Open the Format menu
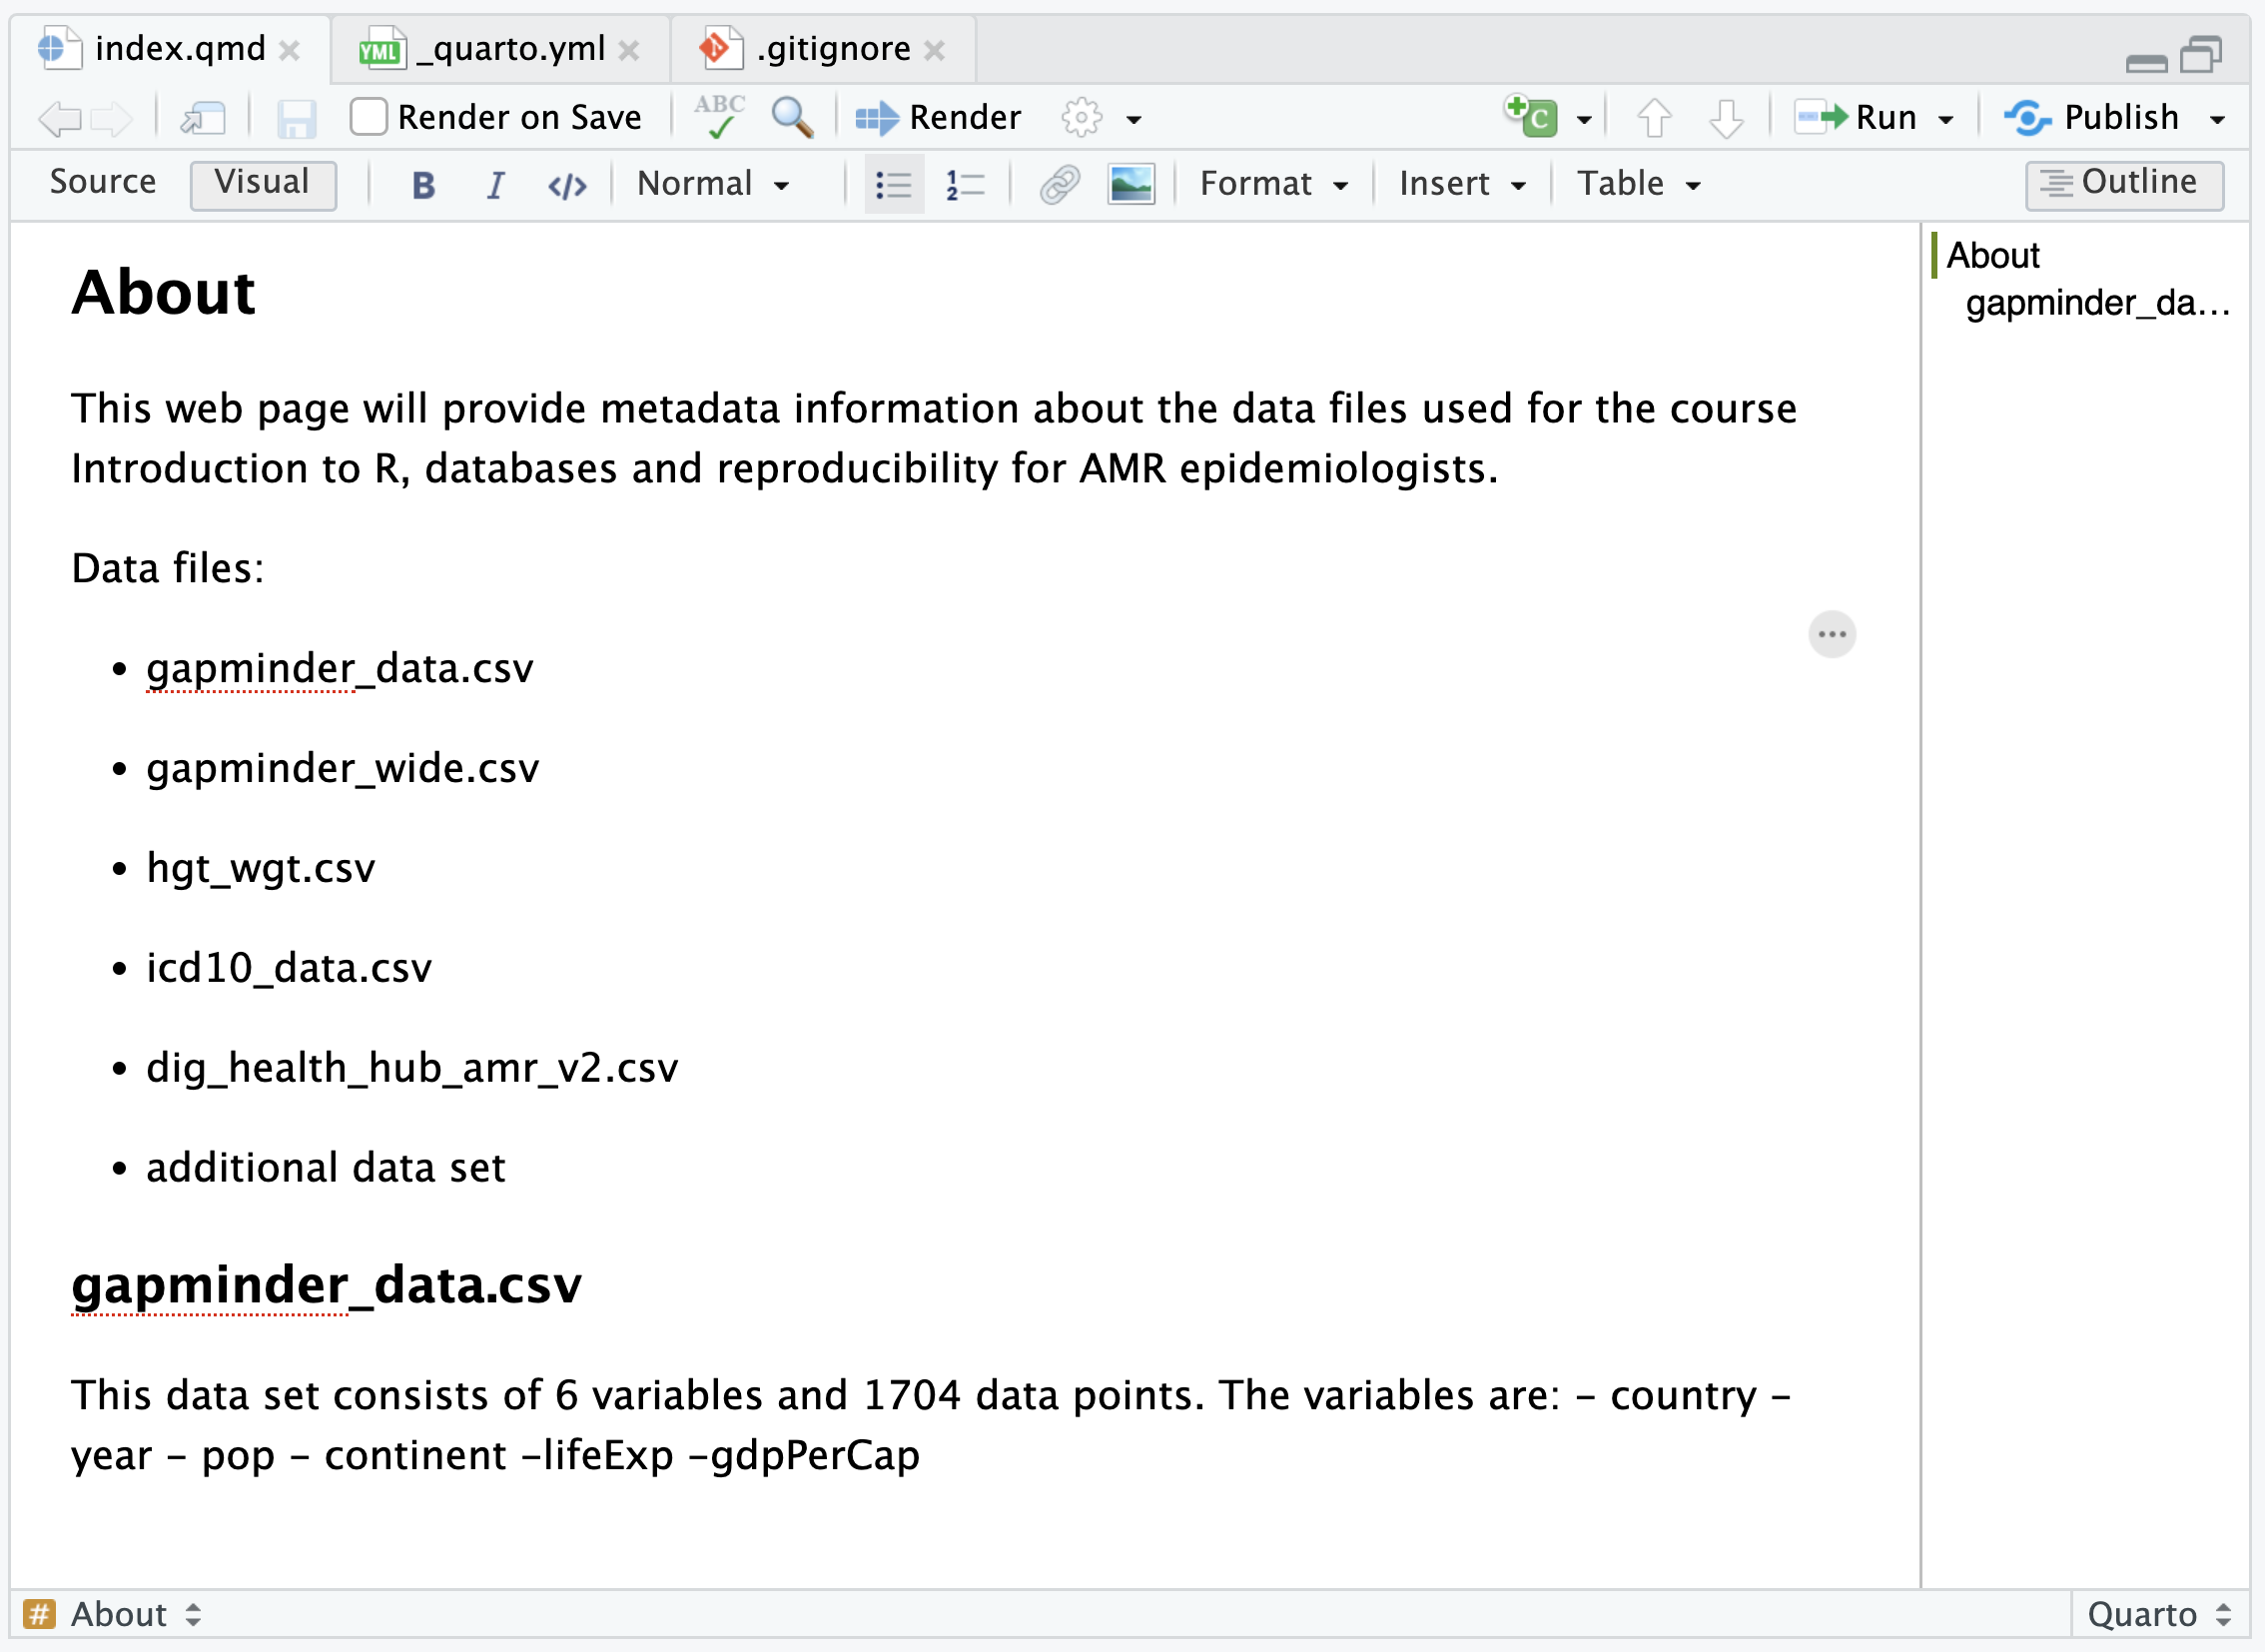Image resolution: width=2265 pixels, height=1652 pixels. 1275,184
